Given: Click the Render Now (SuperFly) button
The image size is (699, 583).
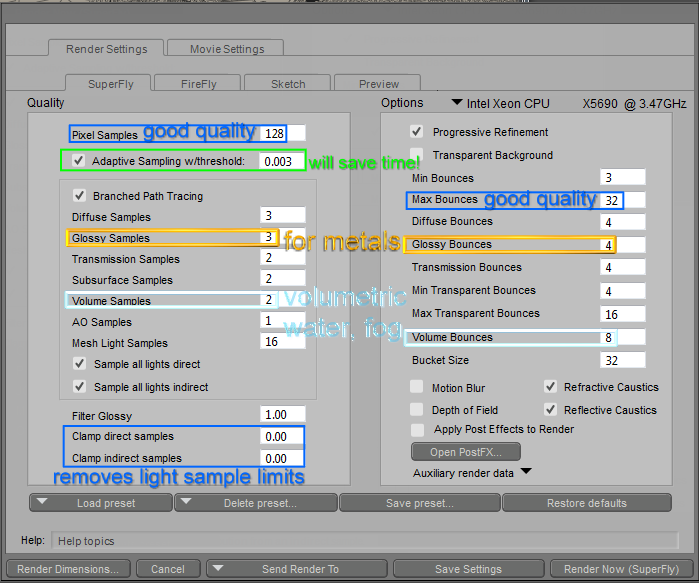Looking at the screenshot, I should tap(620, 569).
